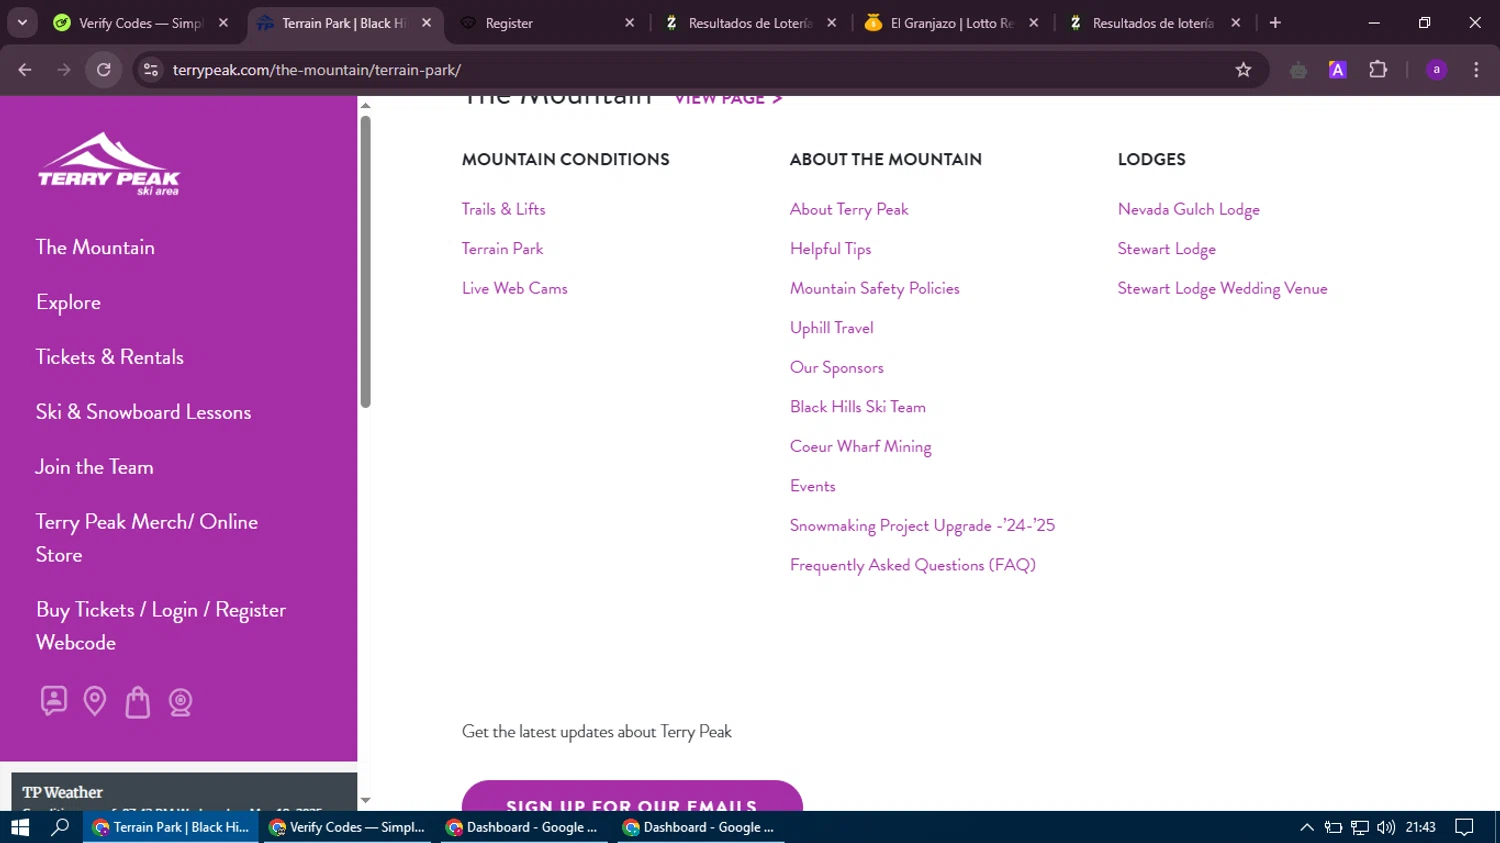Open the volume control in system tray

click(1386, 827)
